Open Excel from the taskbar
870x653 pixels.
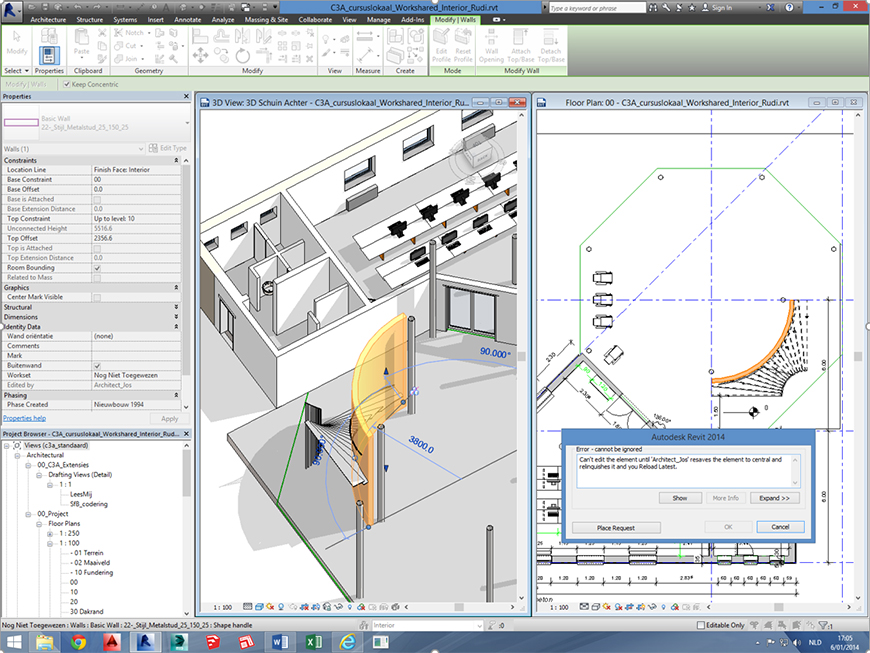314,642
